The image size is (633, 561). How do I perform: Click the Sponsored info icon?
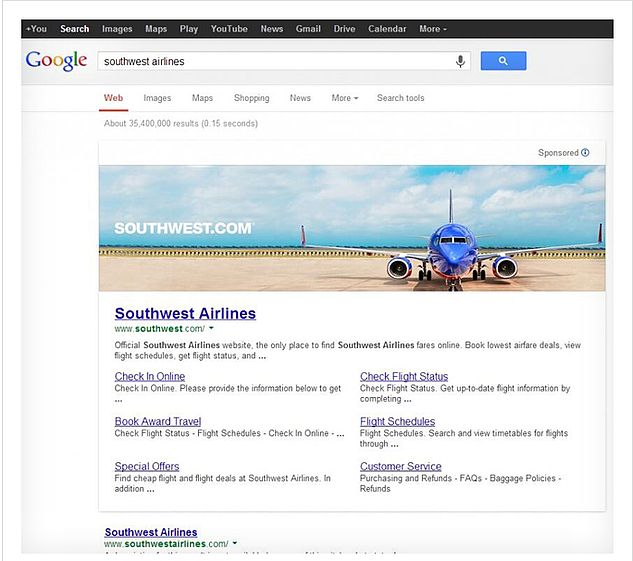coord(586,153)
